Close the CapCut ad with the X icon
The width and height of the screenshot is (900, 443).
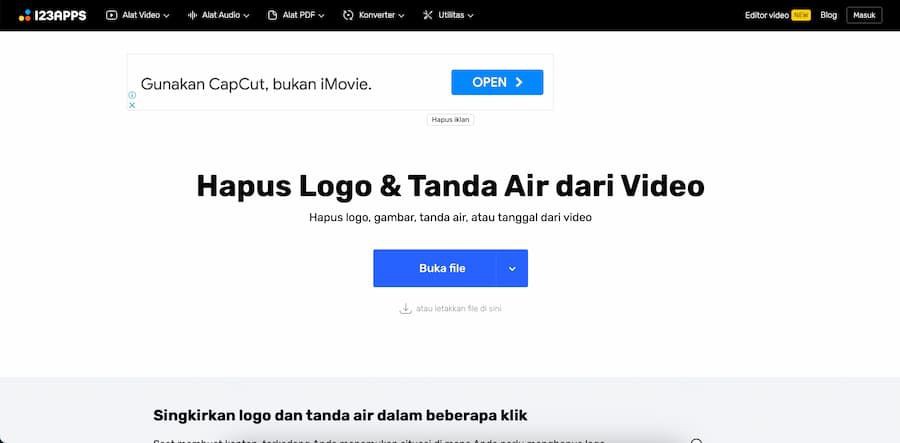point(132,105)
